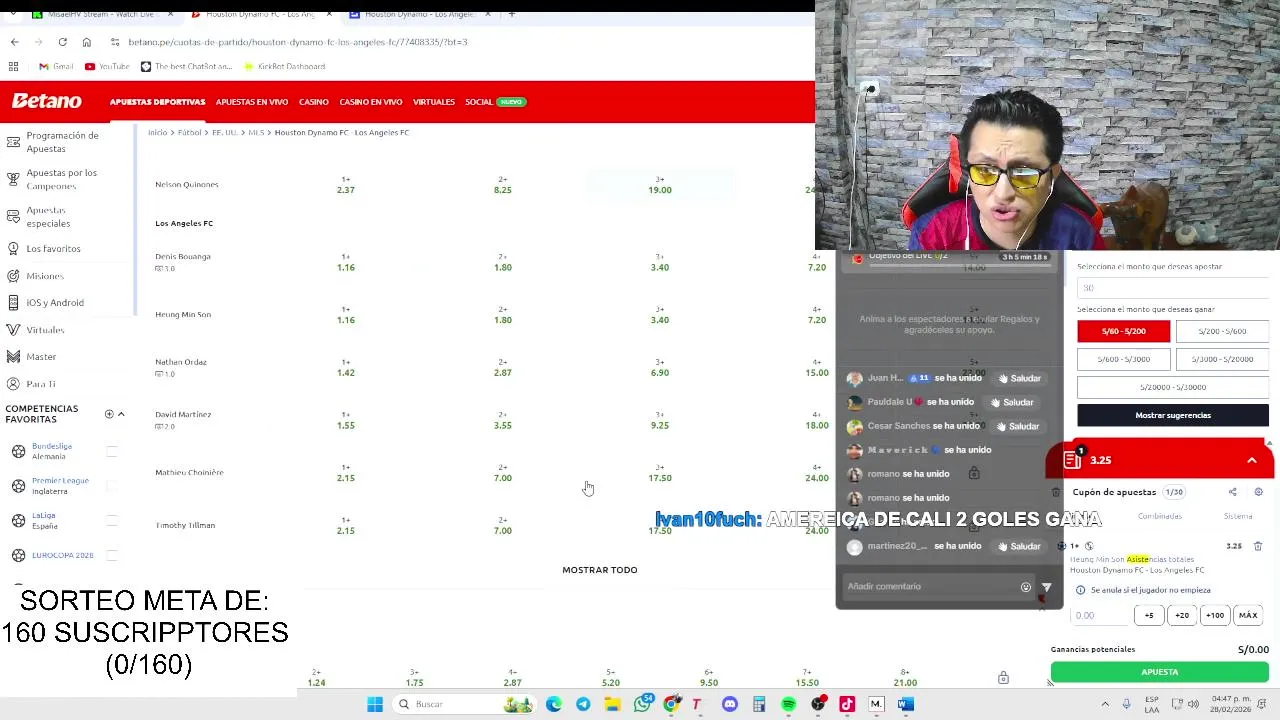Select Mathieu Choinière 1+ odds 2.15

[x=345, y=473]
